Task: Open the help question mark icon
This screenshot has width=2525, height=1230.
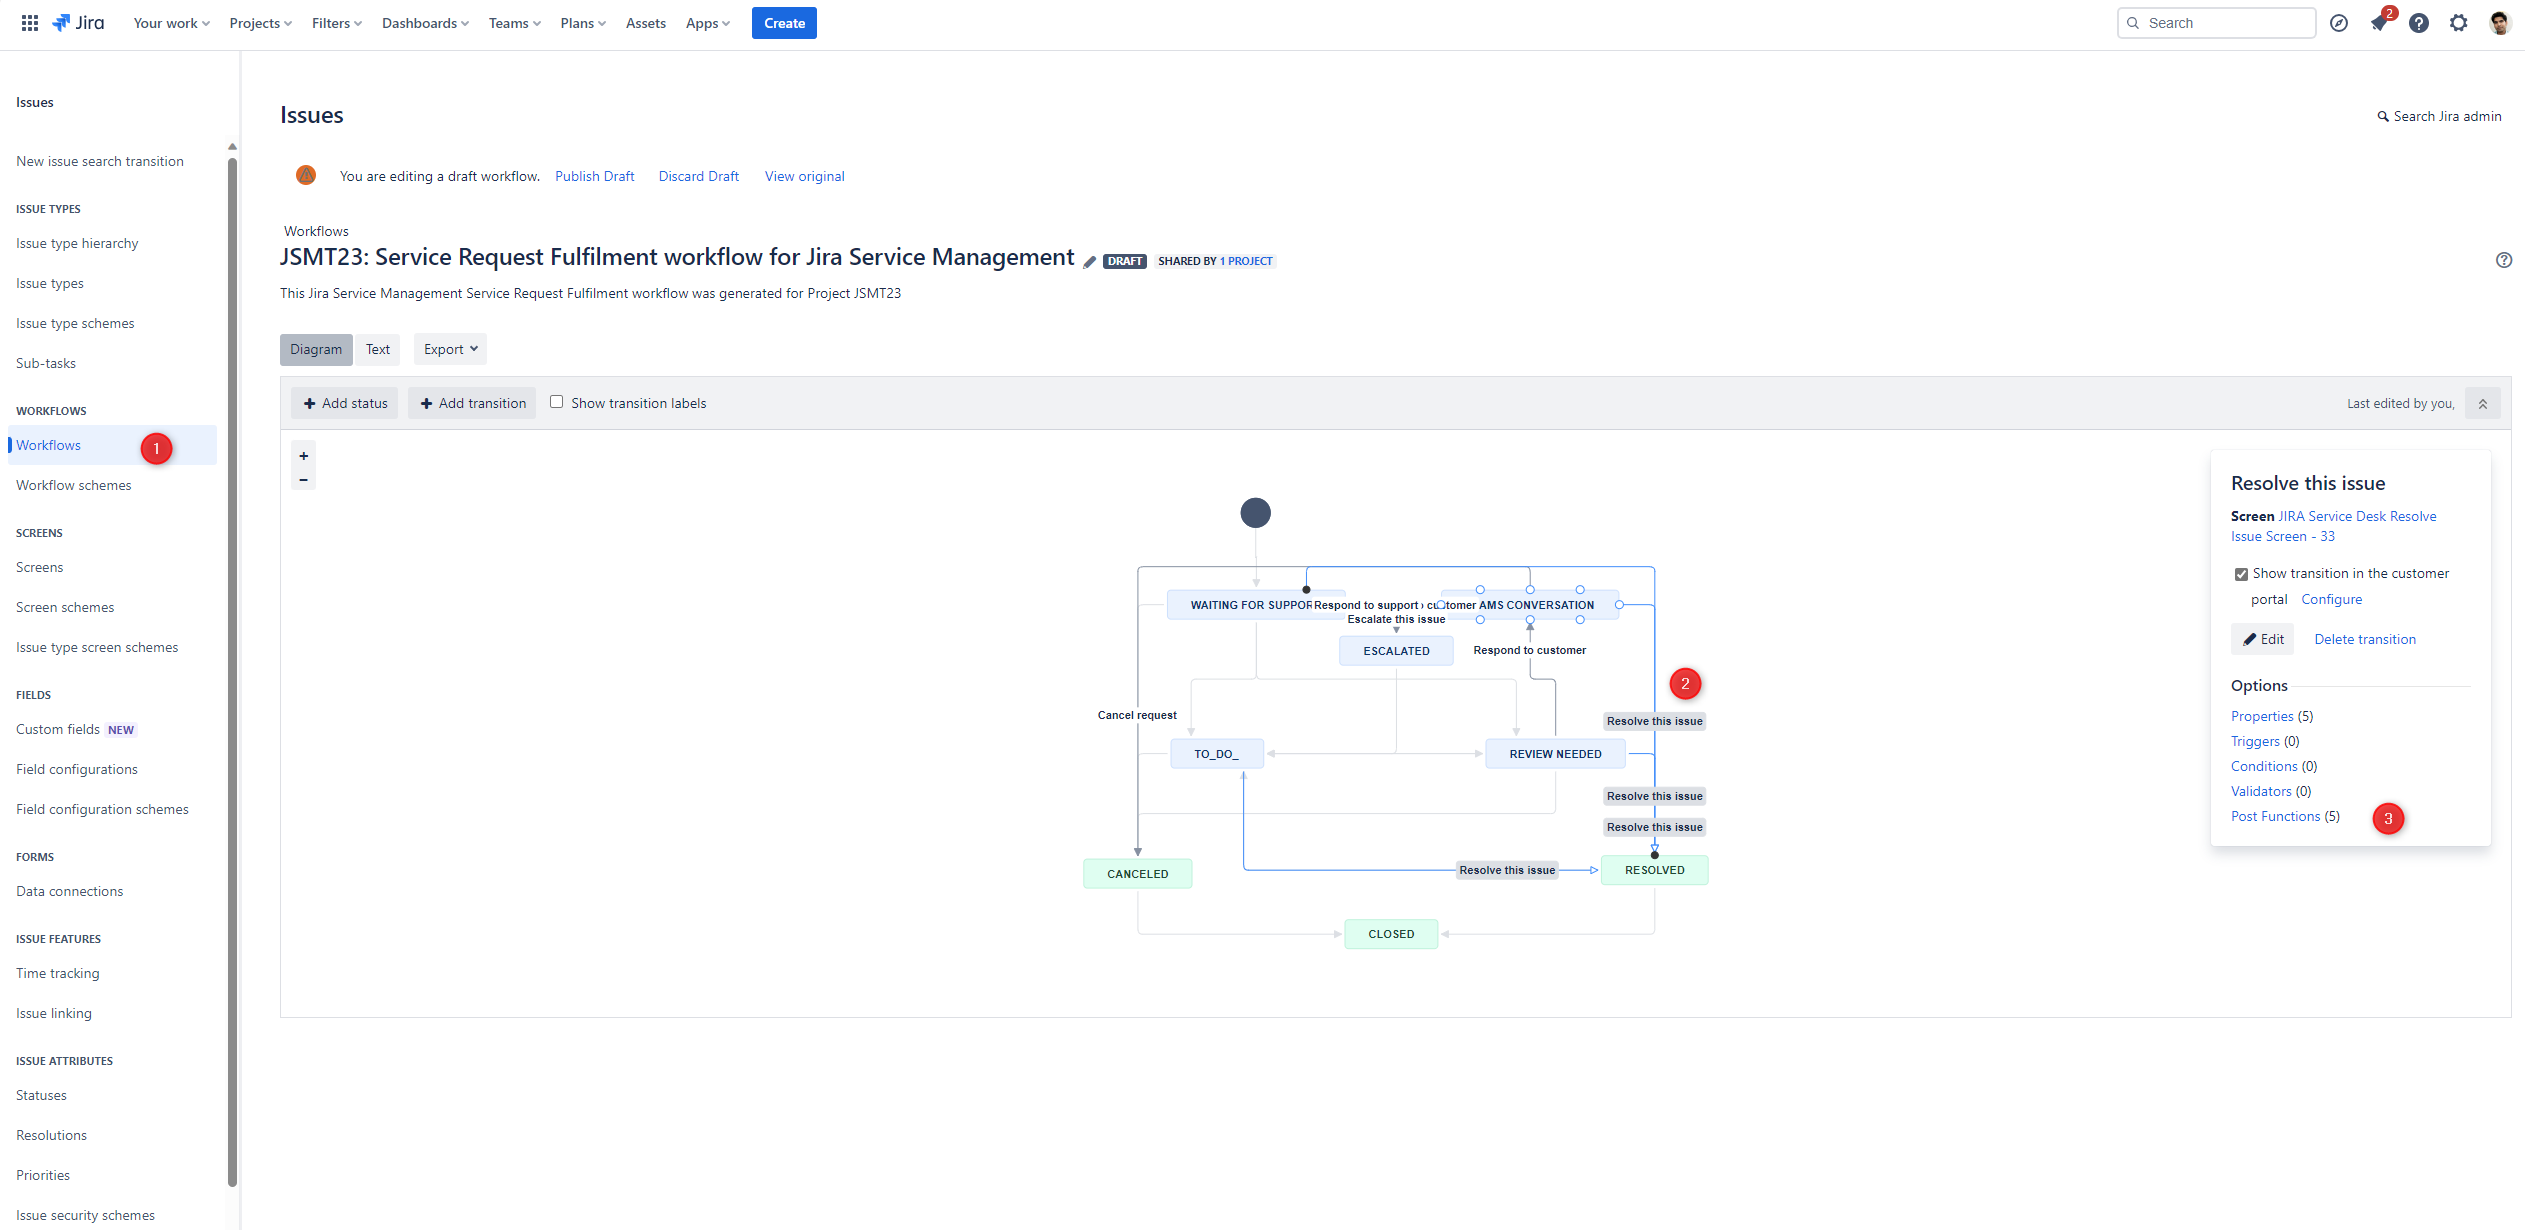Action: 2418,23
